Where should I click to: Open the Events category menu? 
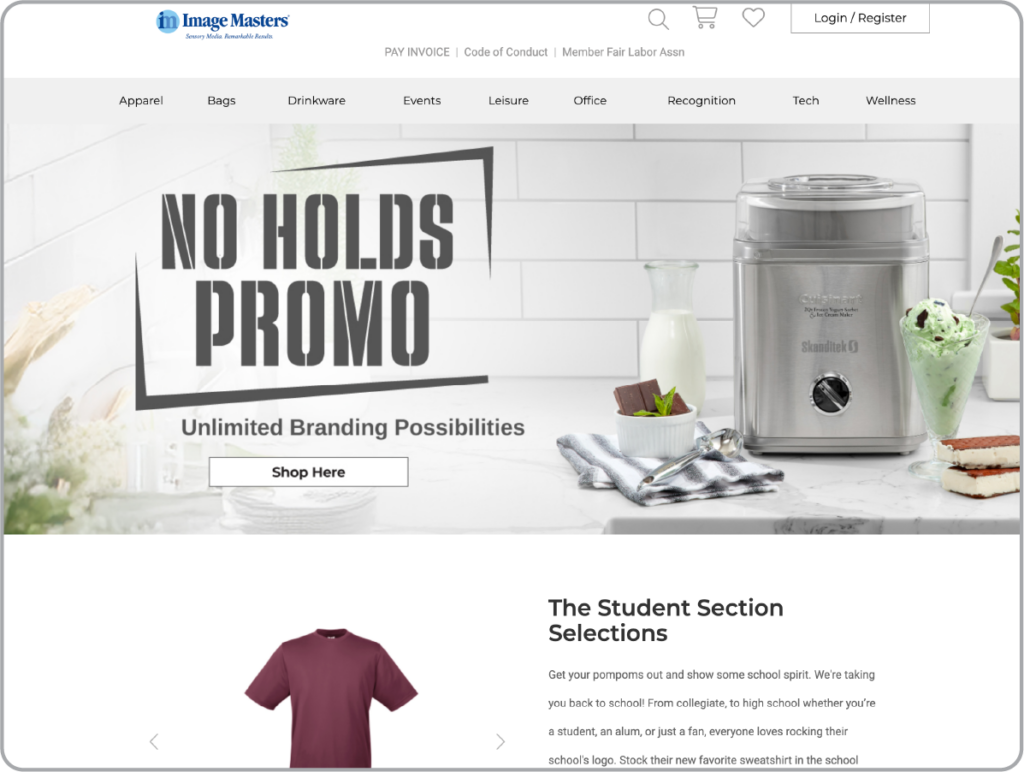422,101
